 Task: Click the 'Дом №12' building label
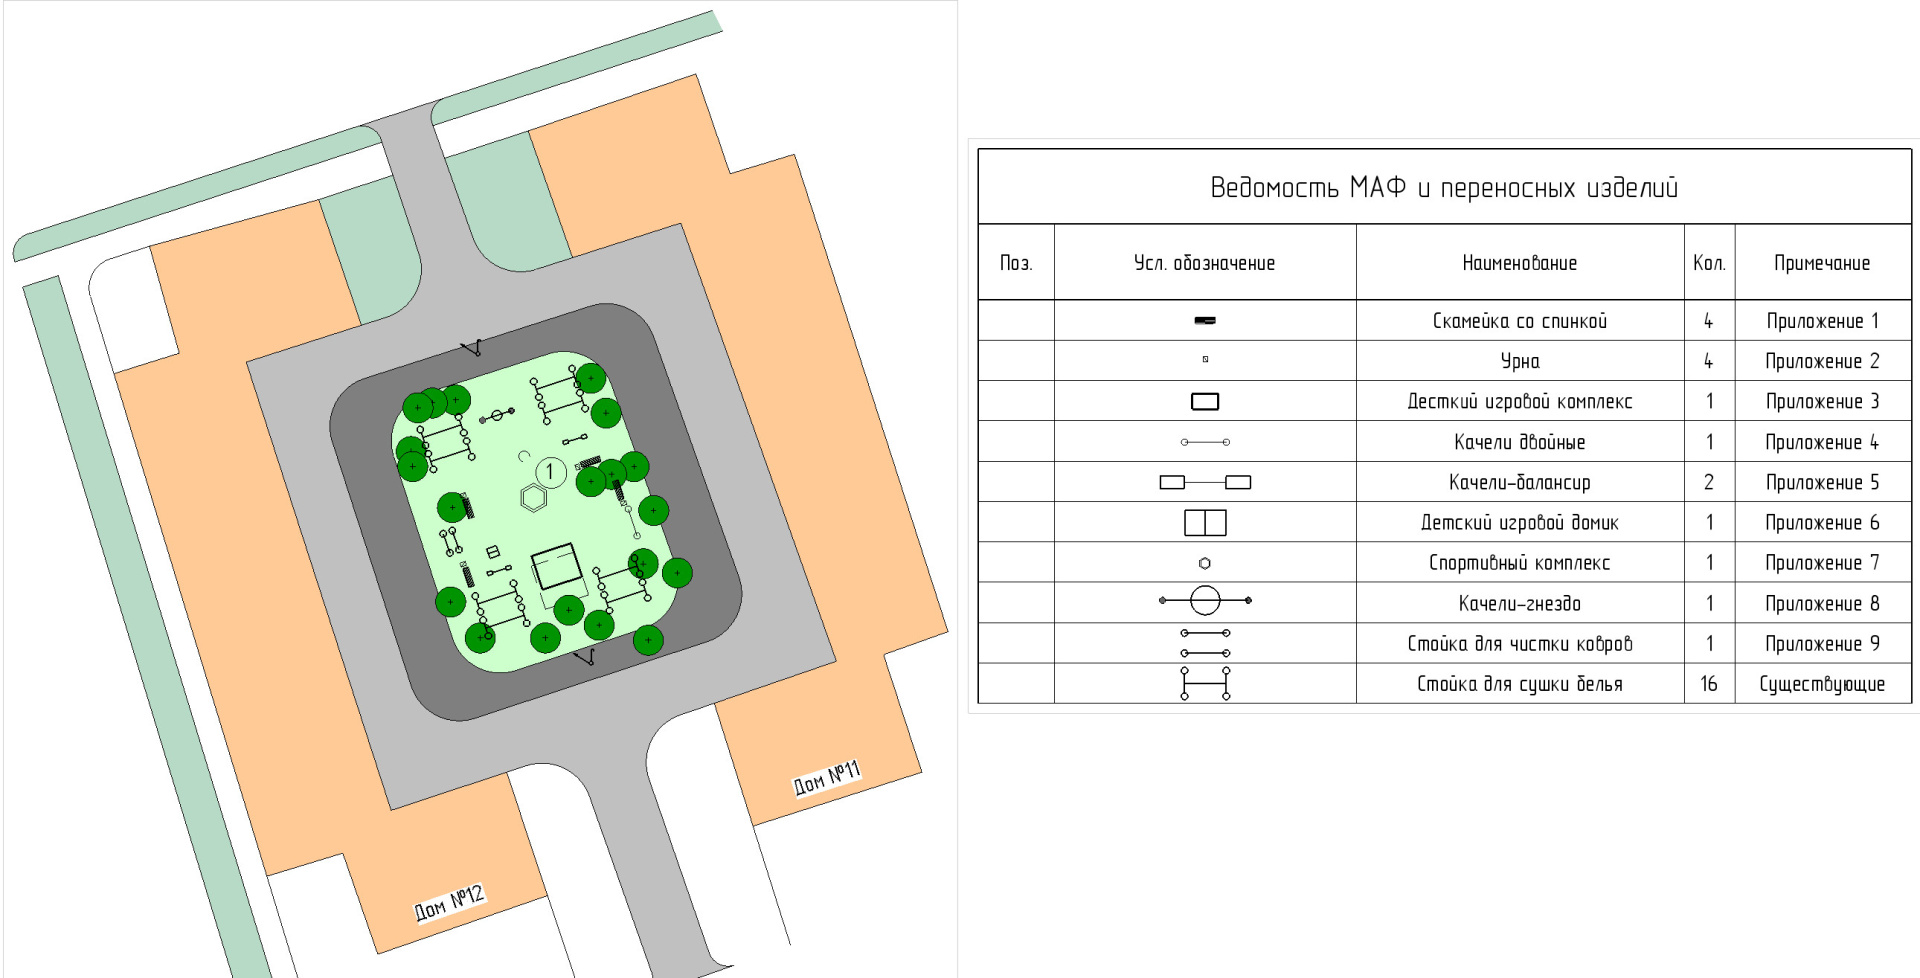449,902
